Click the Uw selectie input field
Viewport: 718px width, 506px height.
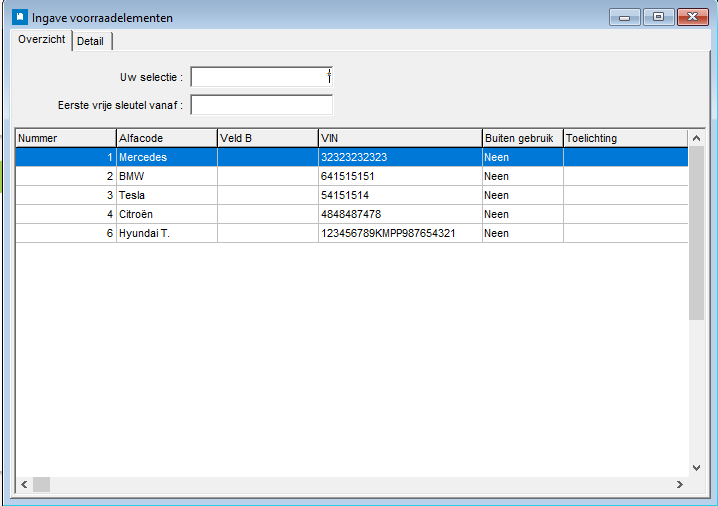(x=260, y=77)
